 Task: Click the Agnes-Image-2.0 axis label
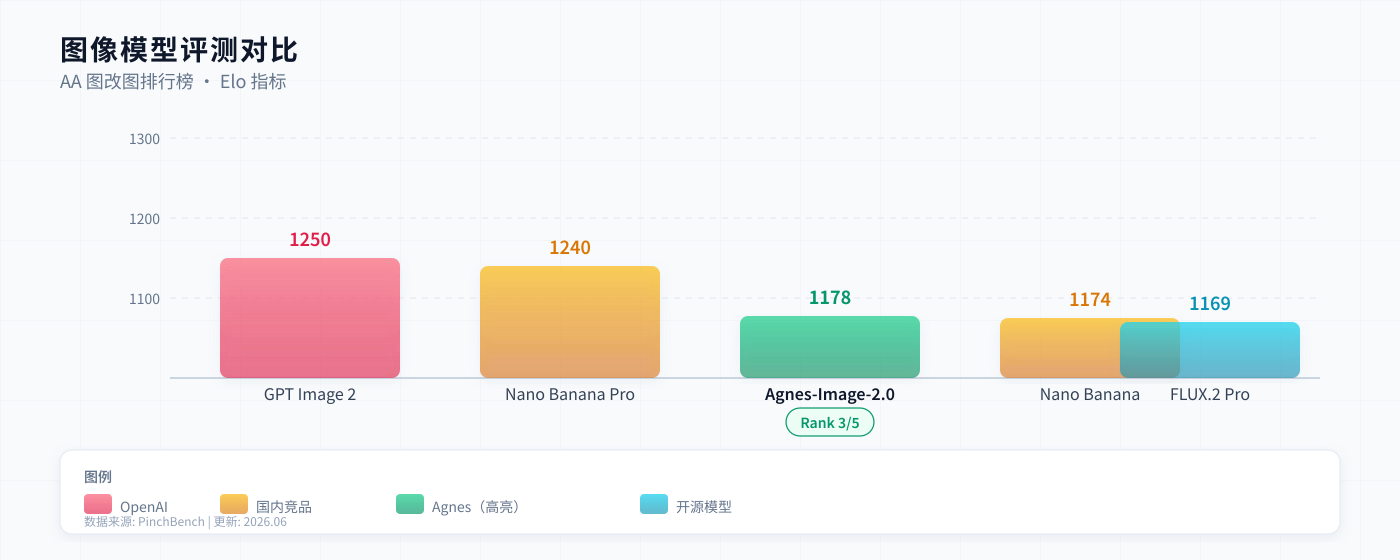click(830, 395)
